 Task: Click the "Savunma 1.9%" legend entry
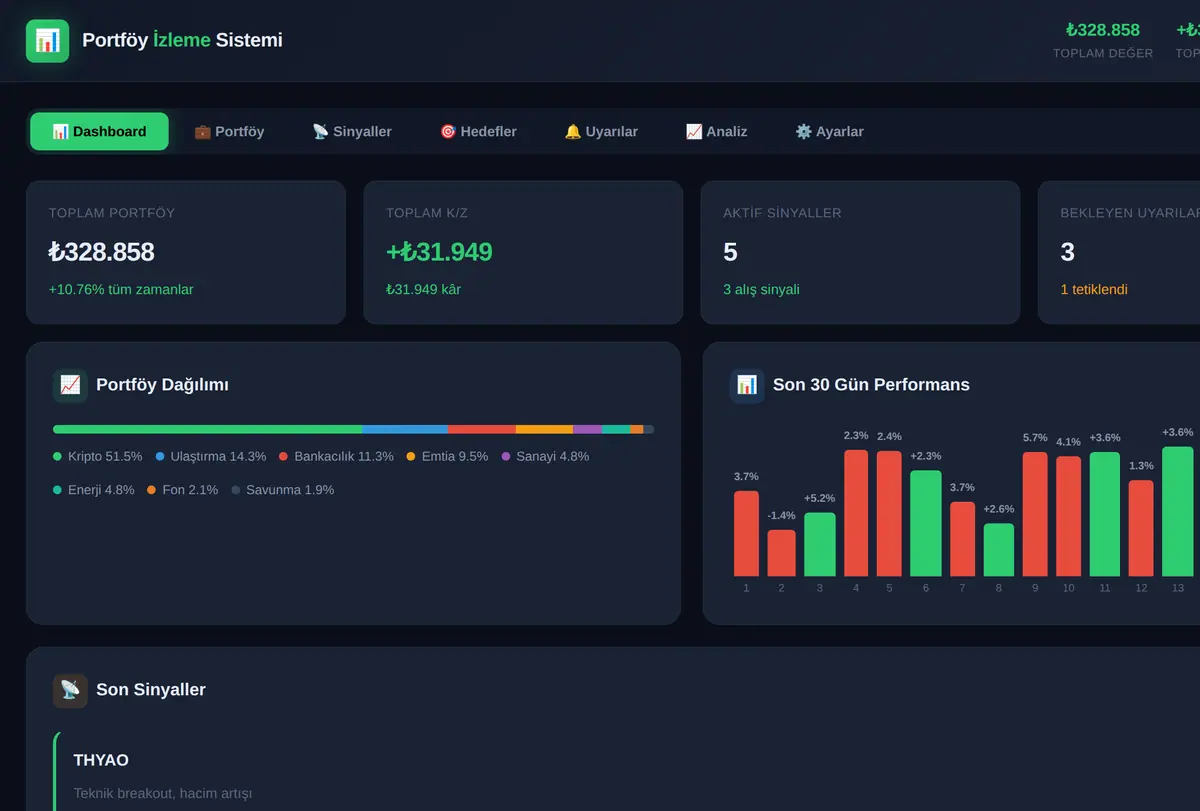[283, 490]
